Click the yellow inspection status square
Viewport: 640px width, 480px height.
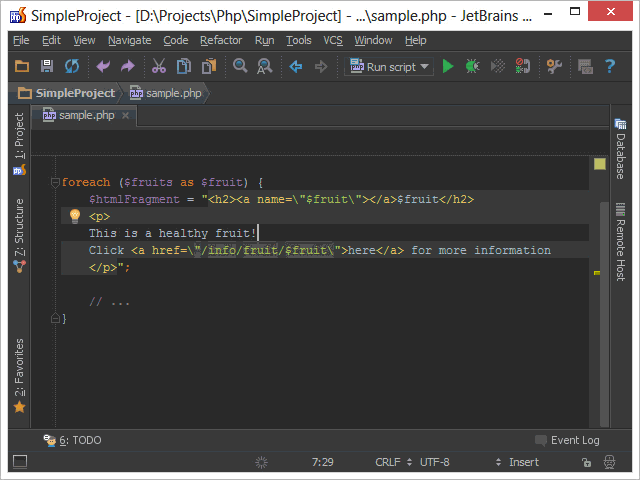(x=600, y=164)
